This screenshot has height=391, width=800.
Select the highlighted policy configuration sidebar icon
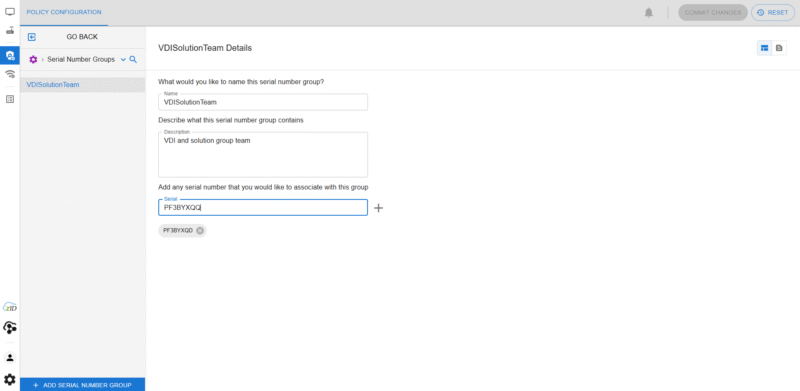[x=10, y=55]
